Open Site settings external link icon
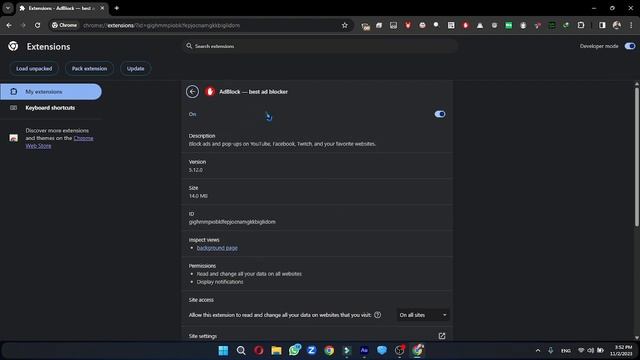640x360 pixels. (x=442, y=336)
